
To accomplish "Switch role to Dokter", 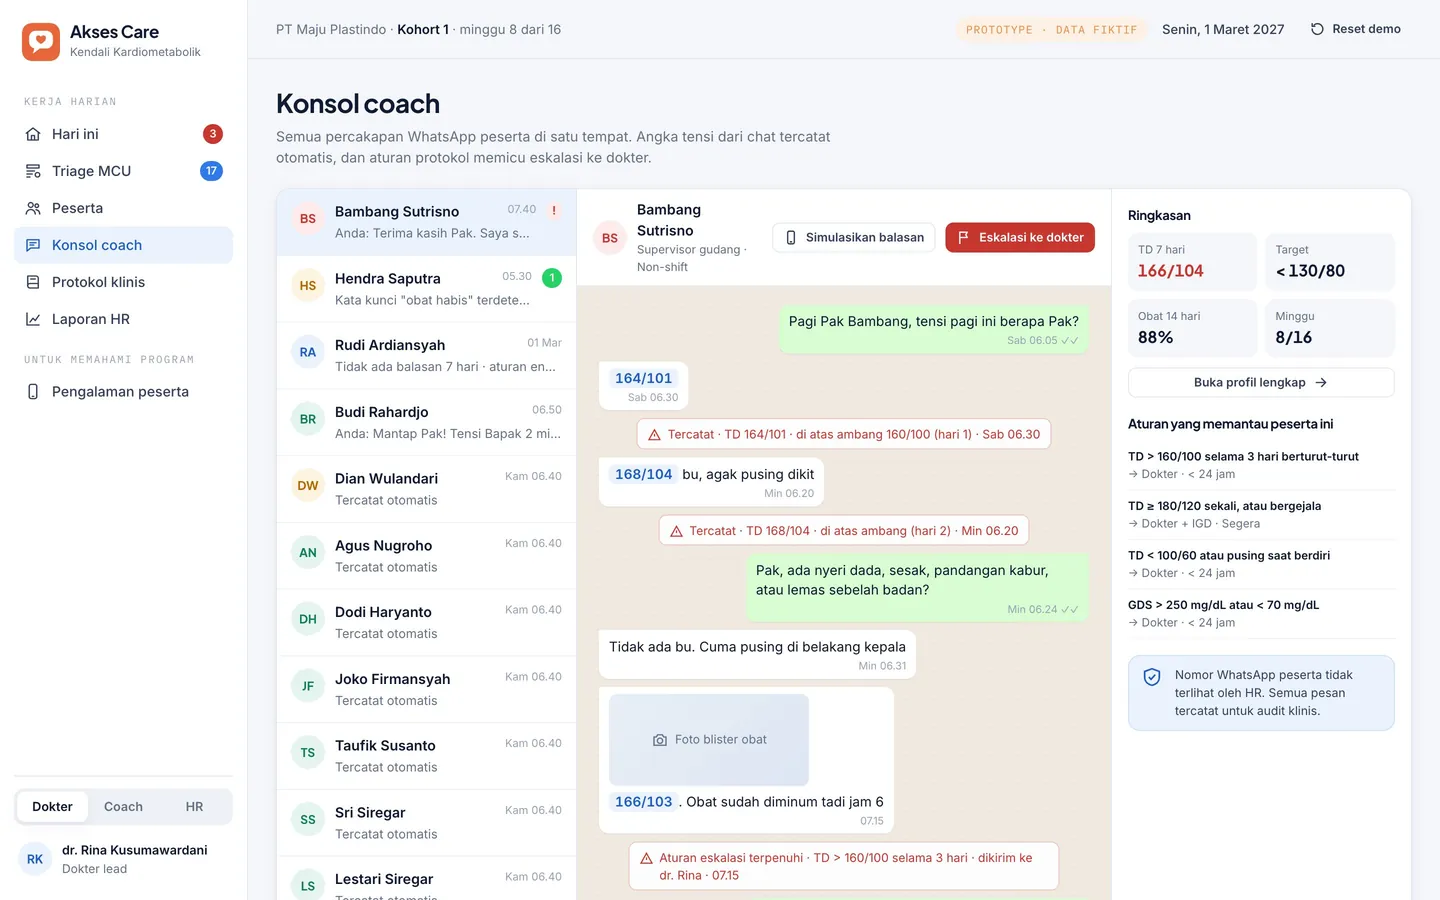I will click(x=52, y=807).
